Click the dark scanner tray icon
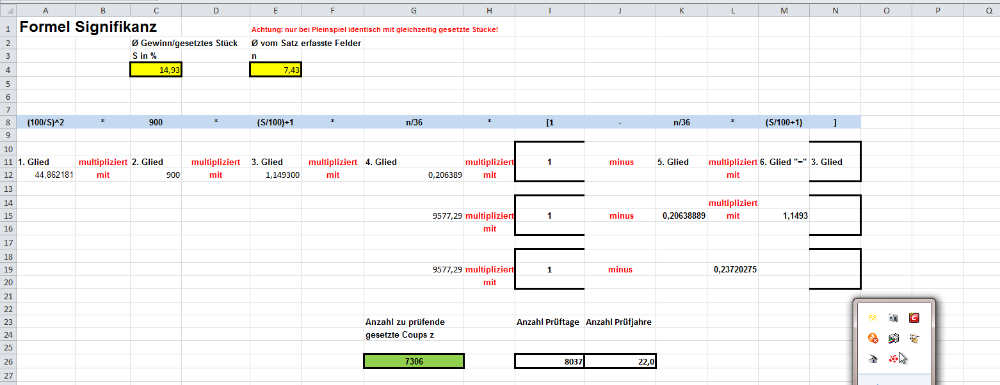The height and width of the screenshot is (385, 1000). (x=872, y=359)
